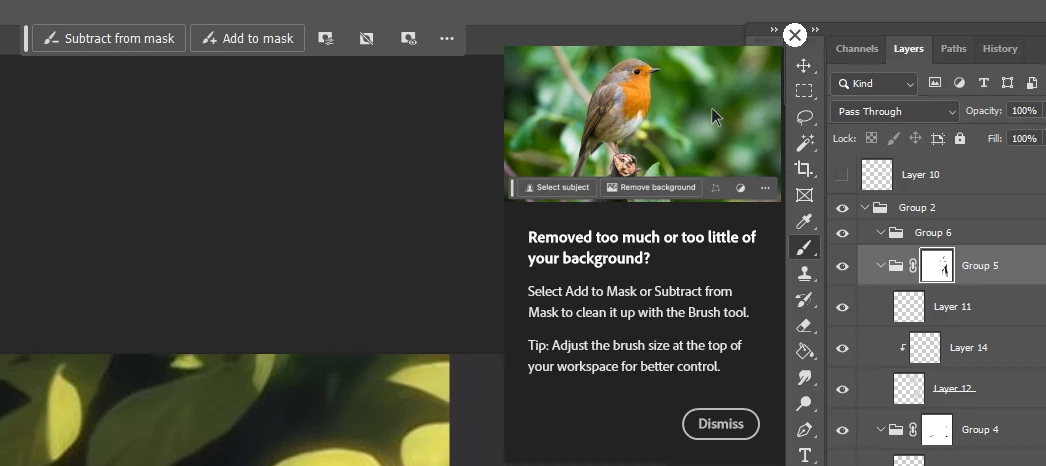Select the Dodge tool
This screenshot has height=466, width=1046.
pos(805,403)
